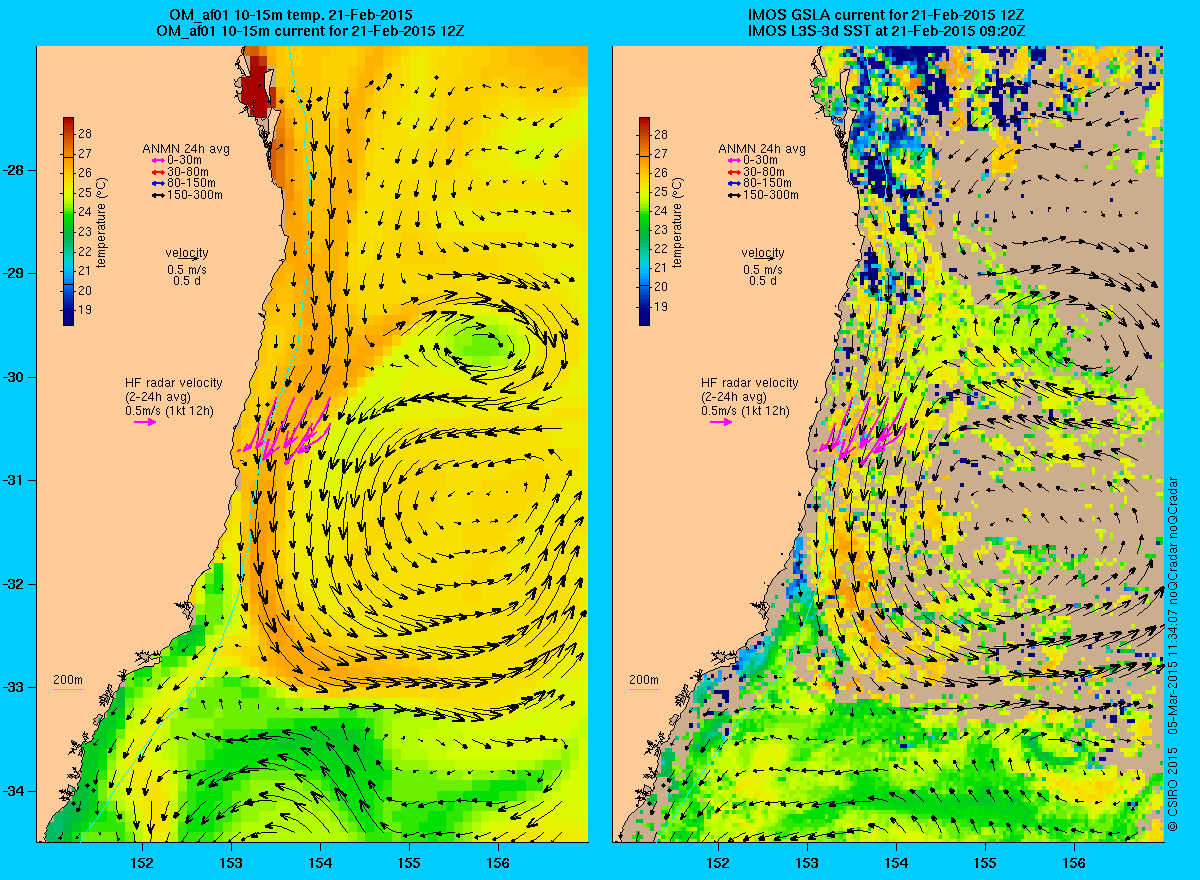1200x880 pixels.
Task: Click the 'temperature (°C)' label of OM_af01 colorbar
Action: point(102,222)
